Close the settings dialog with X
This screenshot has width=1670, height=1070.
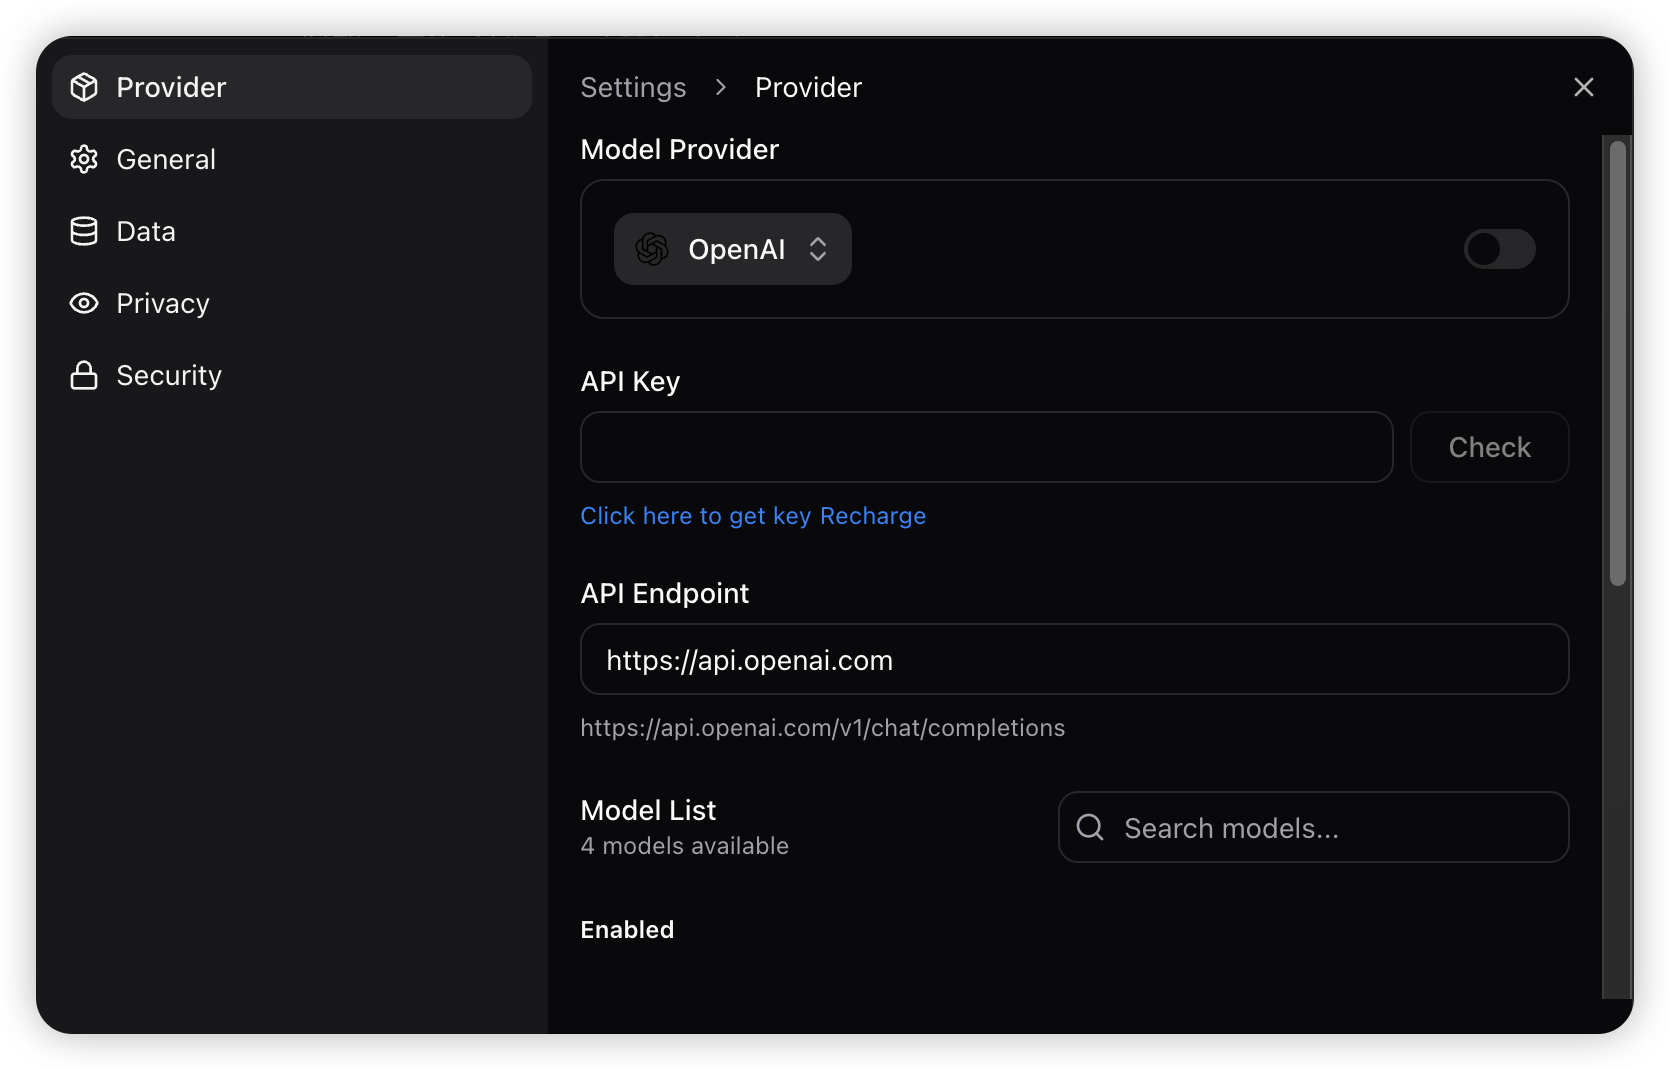1583,87
